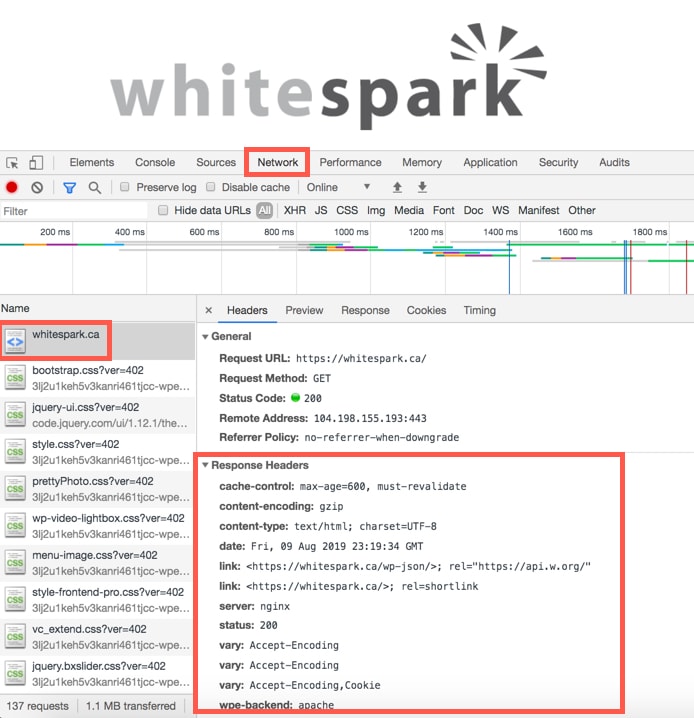The width and height of the screenshot is (694, 718).
Task: Click the jquery.bxslider.css file icon
Action: click(x=15, y=674)
